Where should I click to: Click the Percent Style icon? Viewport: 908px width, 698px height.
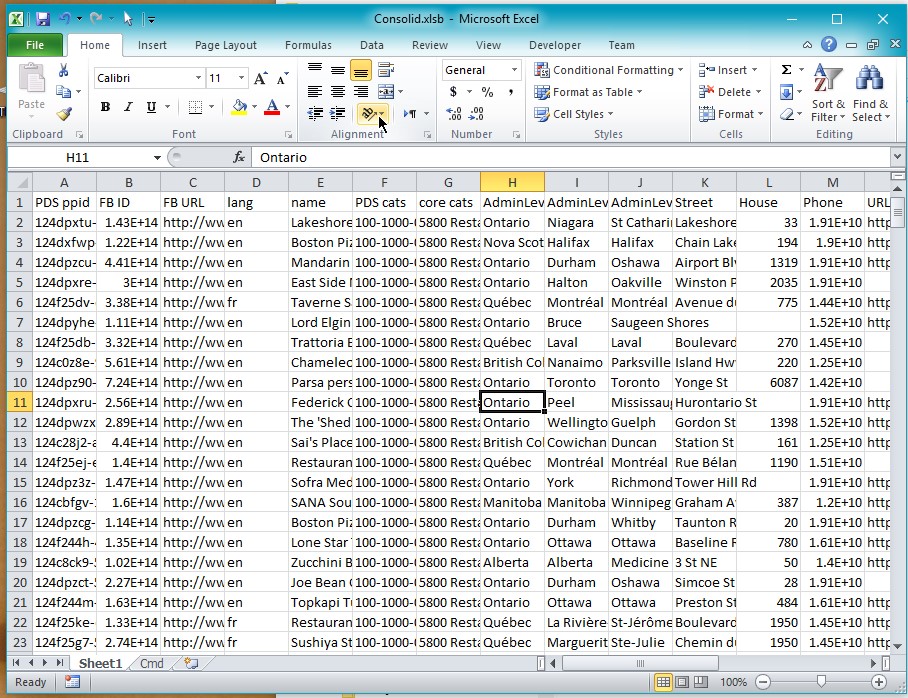click(x=487, y=92)
